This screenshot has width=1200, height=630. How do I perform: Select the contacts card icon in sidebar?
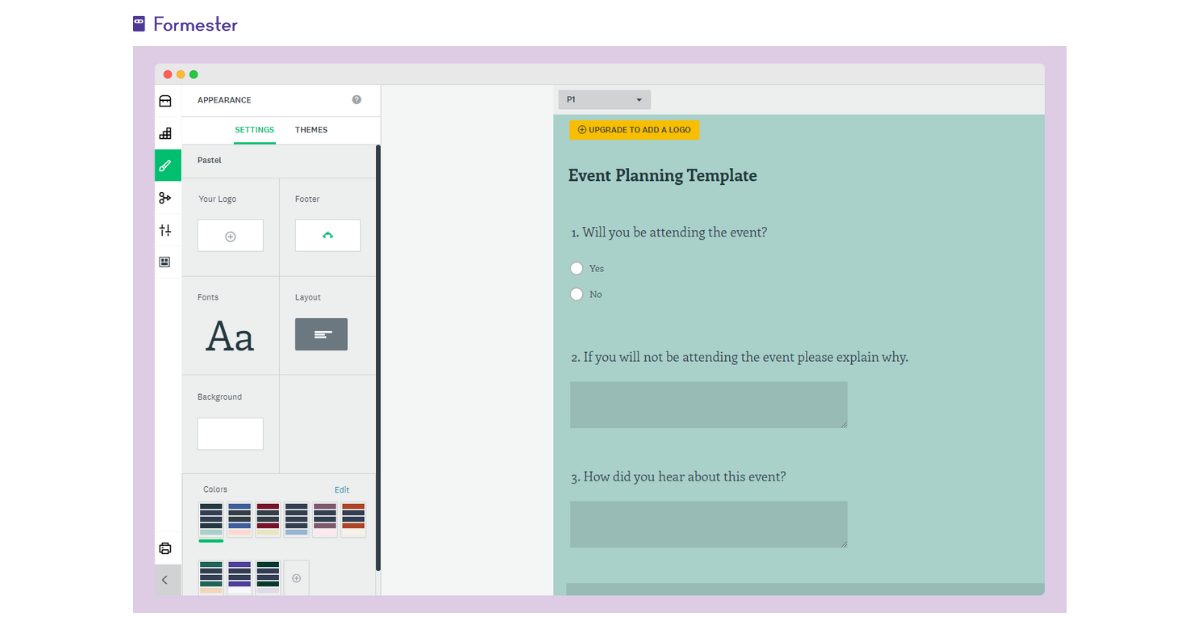[x=166, y=261]
